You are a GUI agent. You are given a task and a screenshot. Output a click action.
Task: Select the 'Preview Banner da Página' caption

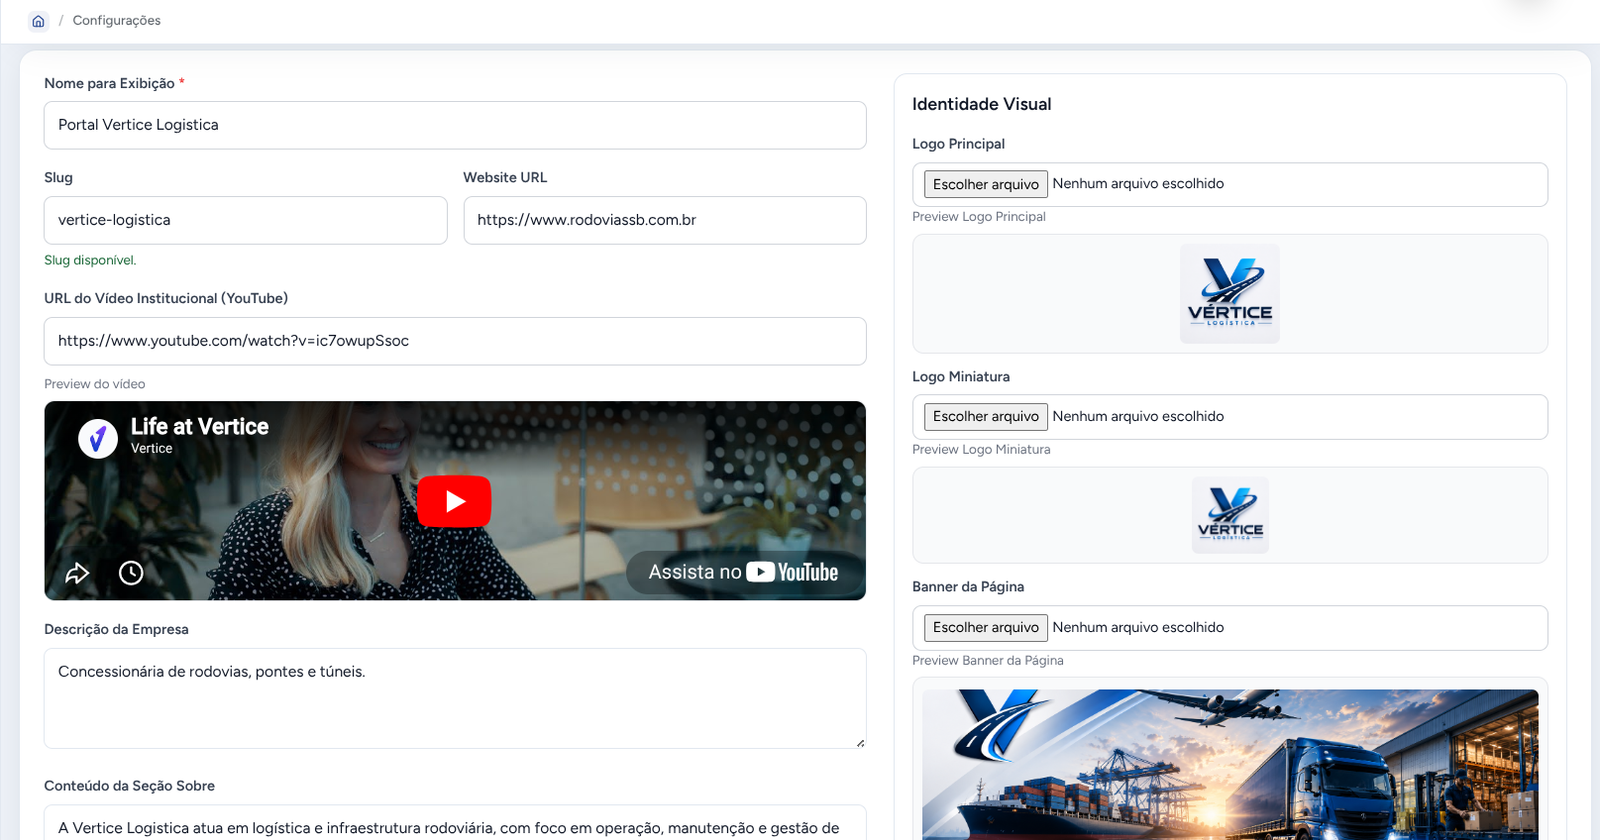pyautogui.click(x=988, y=661)
